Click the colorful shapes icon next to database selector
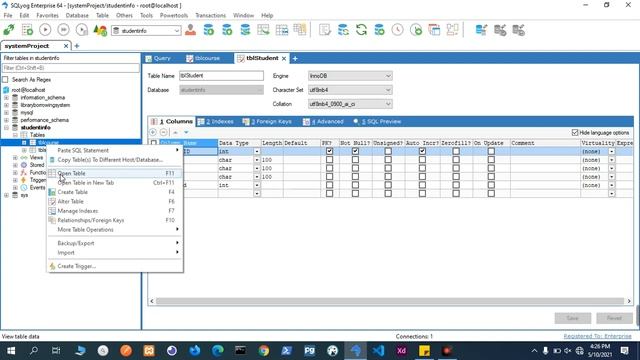This screenshot has height=360, width=640. [x=100, y=30]
